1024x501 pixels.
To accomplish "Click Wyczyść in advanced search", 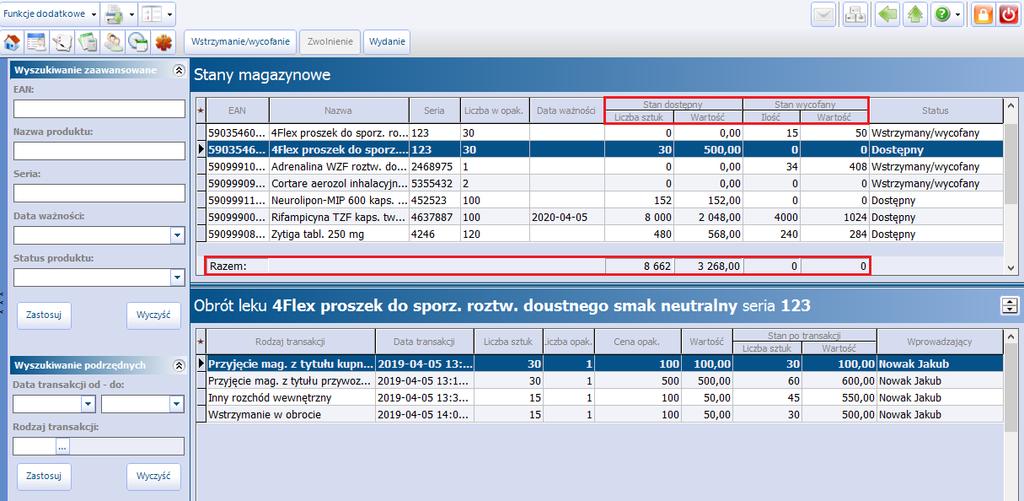I will [153, 314].
